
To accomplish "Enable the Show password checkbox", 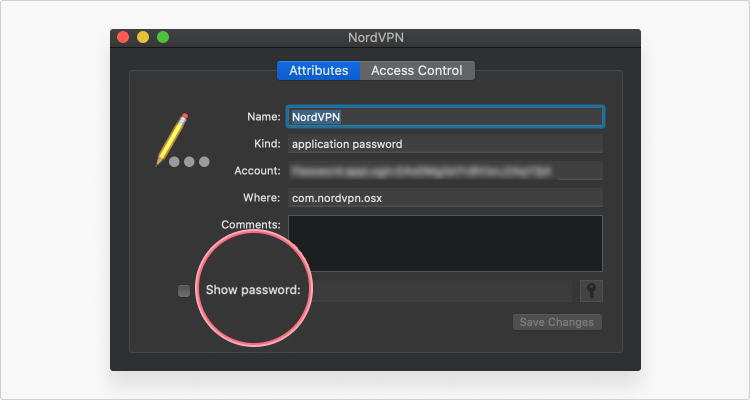I will (184, 291).
